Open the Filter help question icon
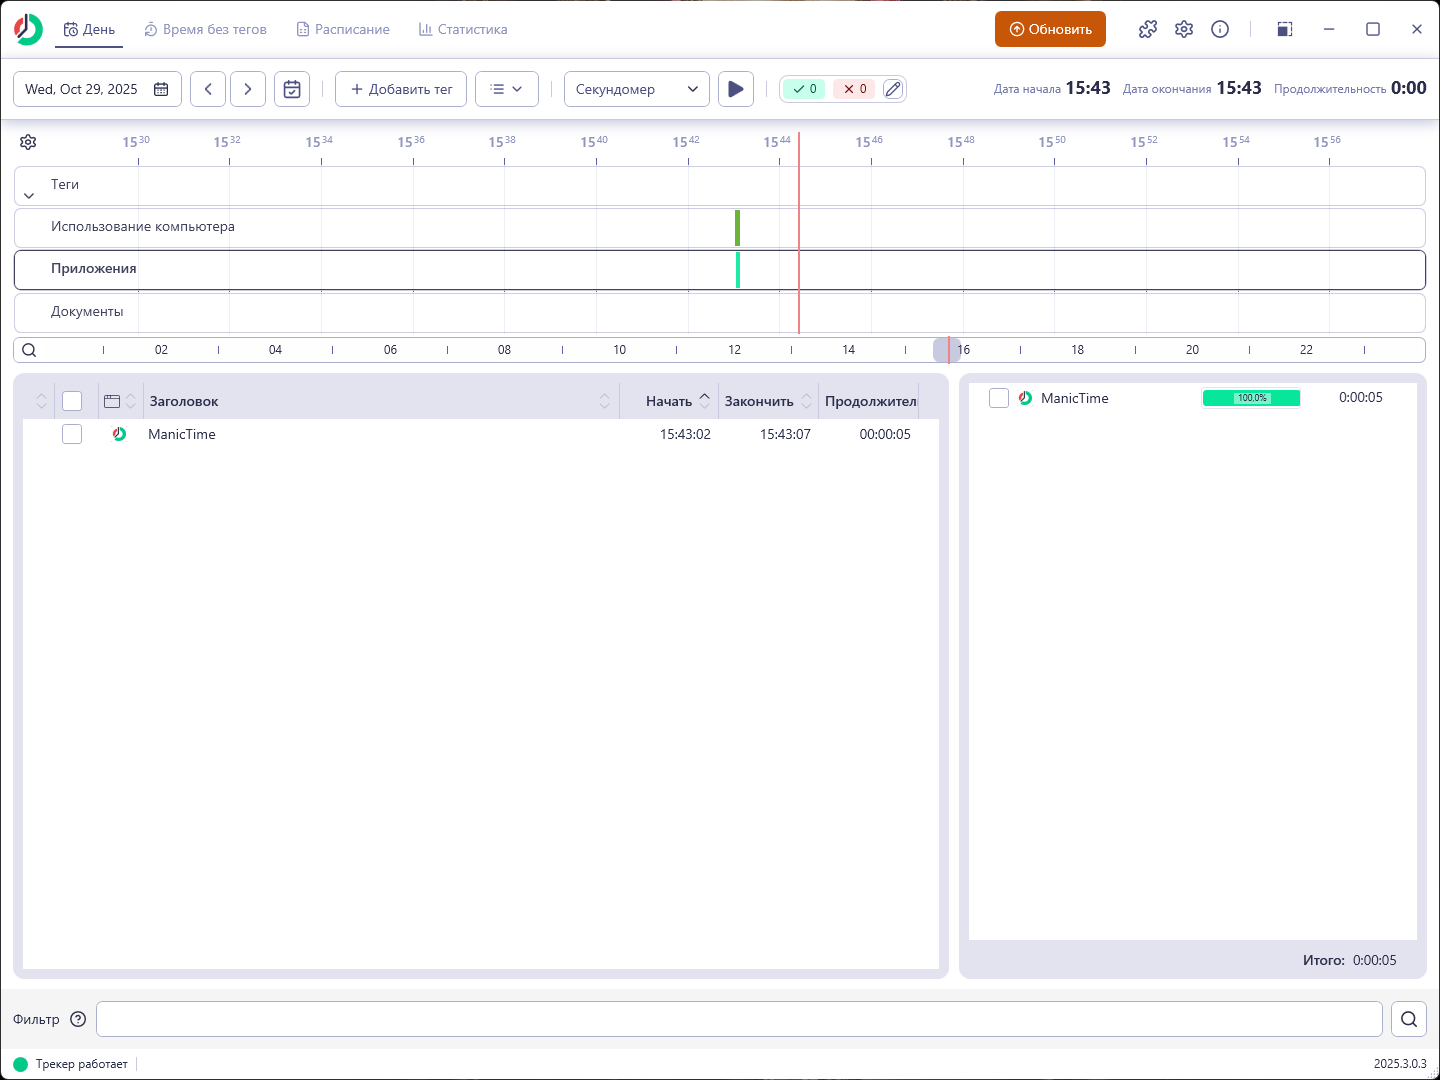 78,1019
